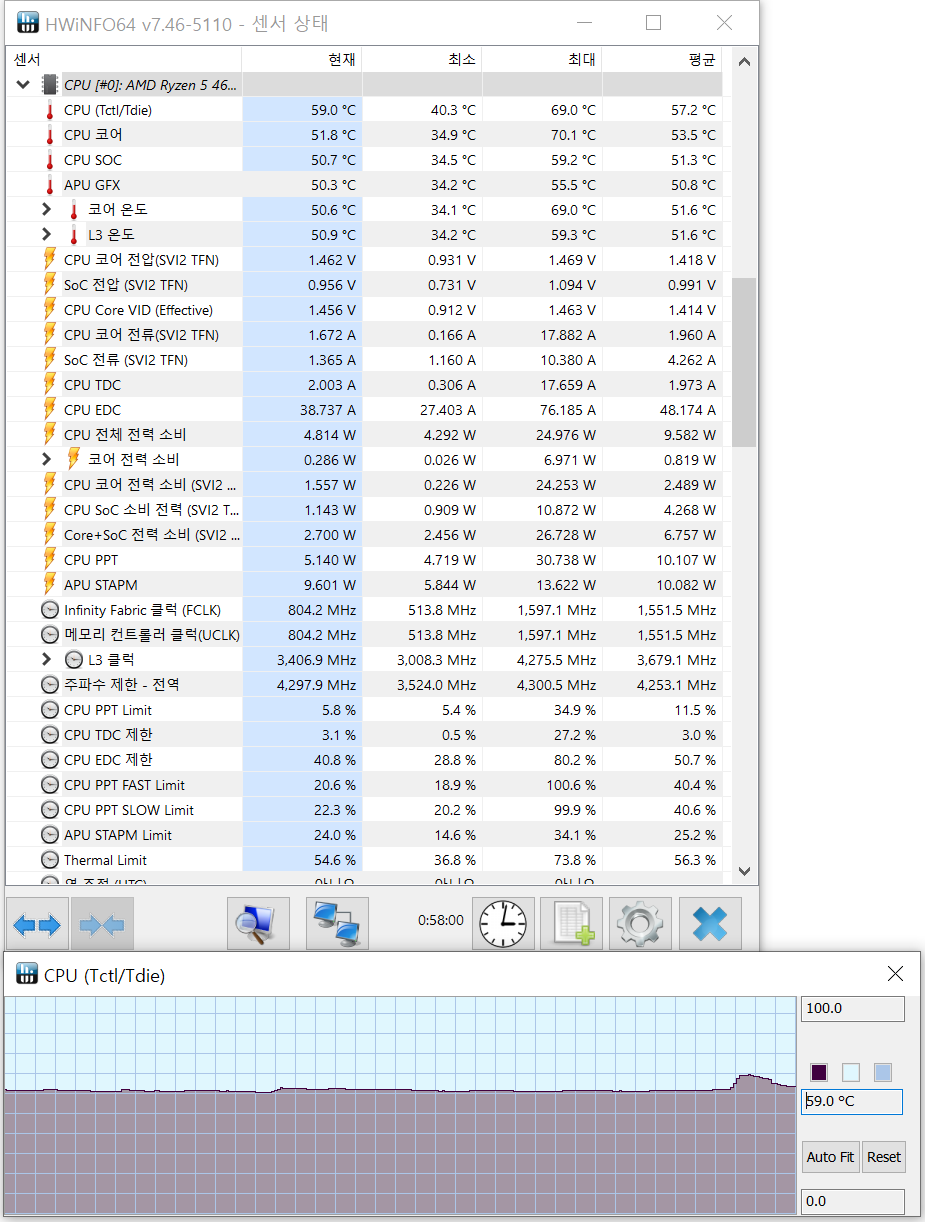
Task: Pick the pale blue graph color swatch
Action: (x=851, y=1072)
